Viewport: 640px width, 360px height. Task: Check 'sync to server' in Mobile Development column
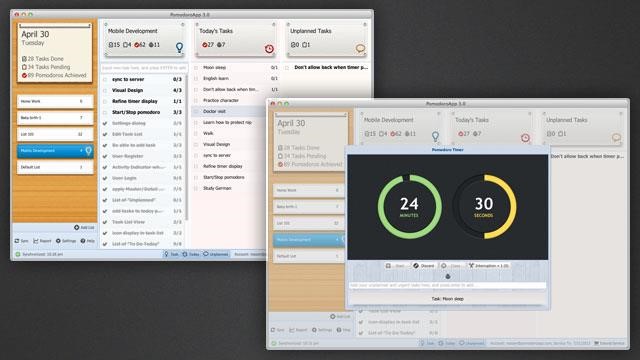pos(105,80)
